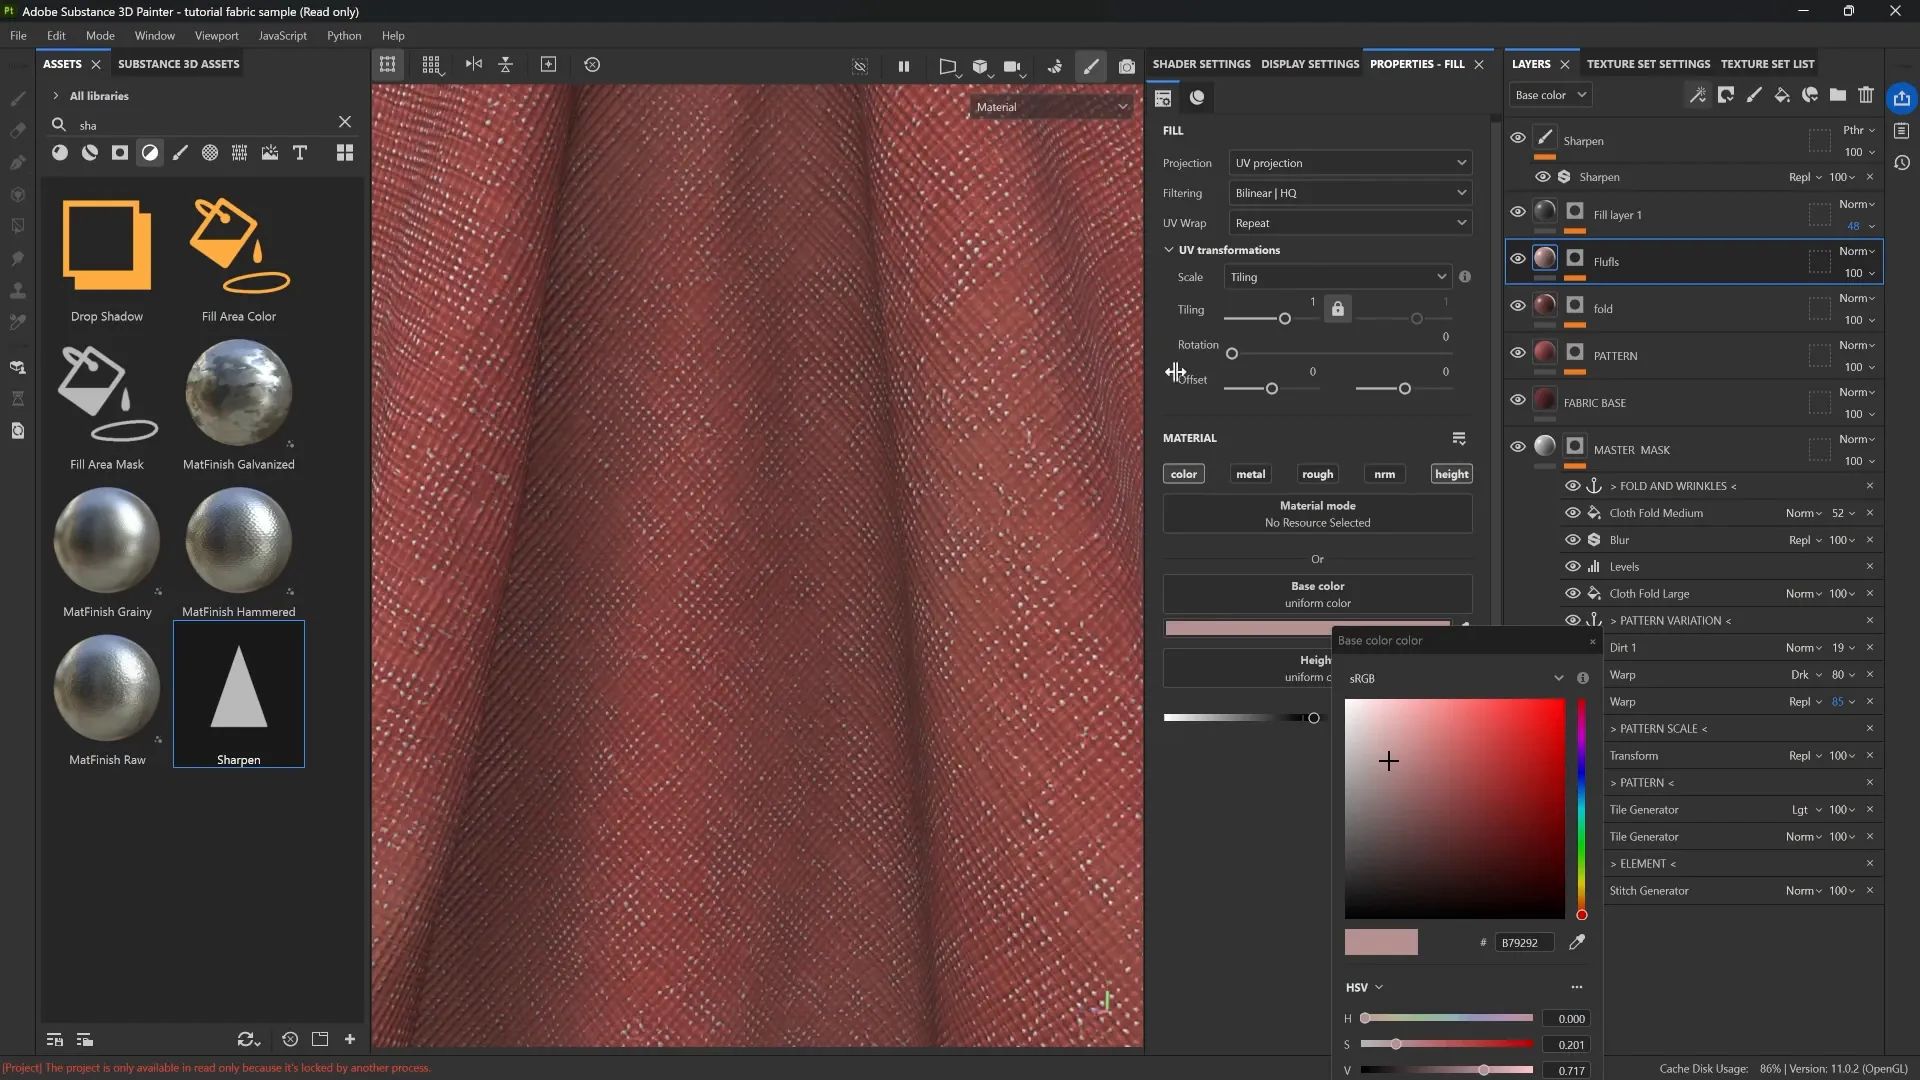Click the camera screenshot icon in viewport toolbar
Screen dimensions: 1920x1080
click(x=1127, y=66)
